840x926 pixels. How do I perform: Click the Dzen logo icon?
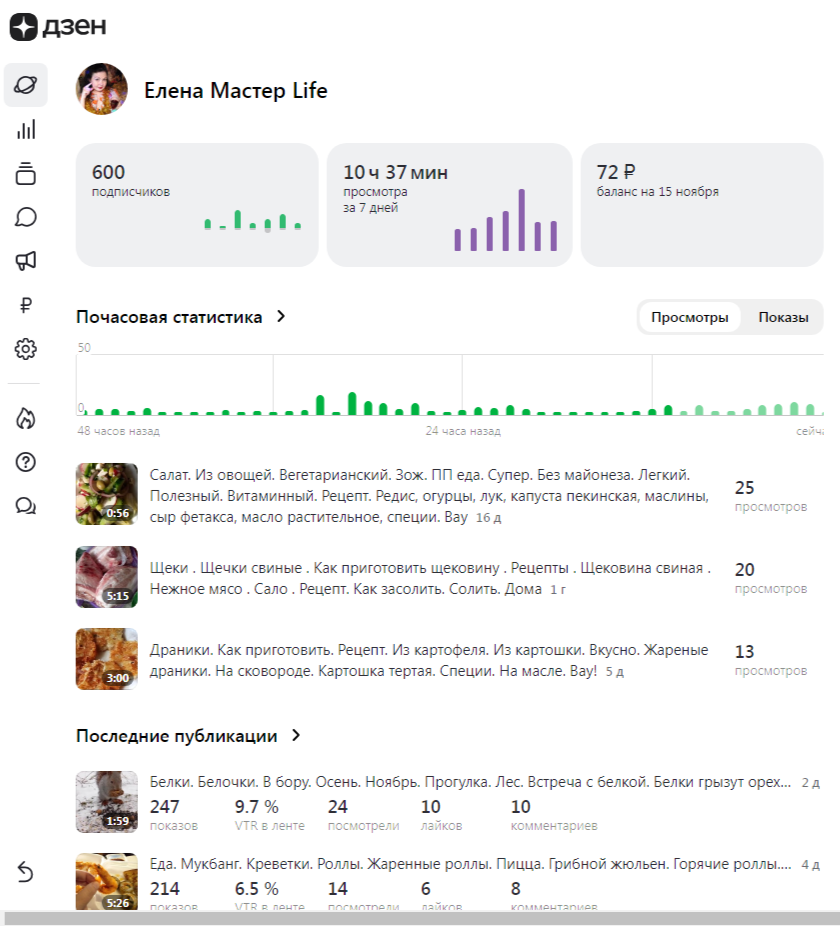tap(24, 27)
